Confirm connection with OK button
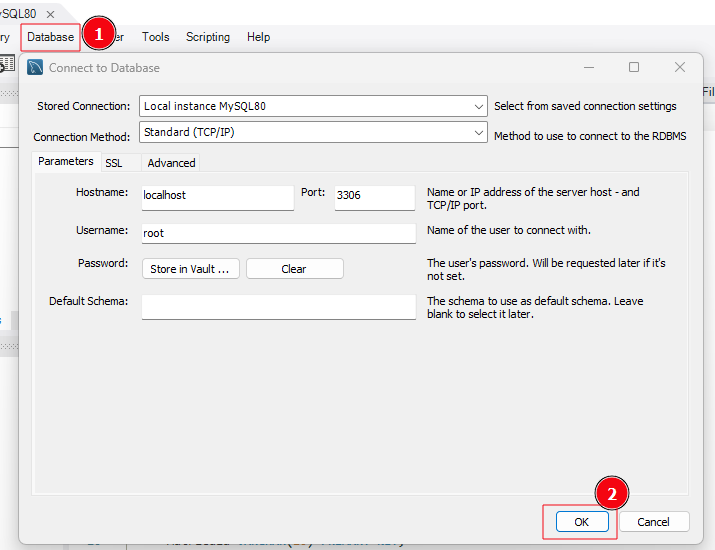 click(x=582, y=522)
